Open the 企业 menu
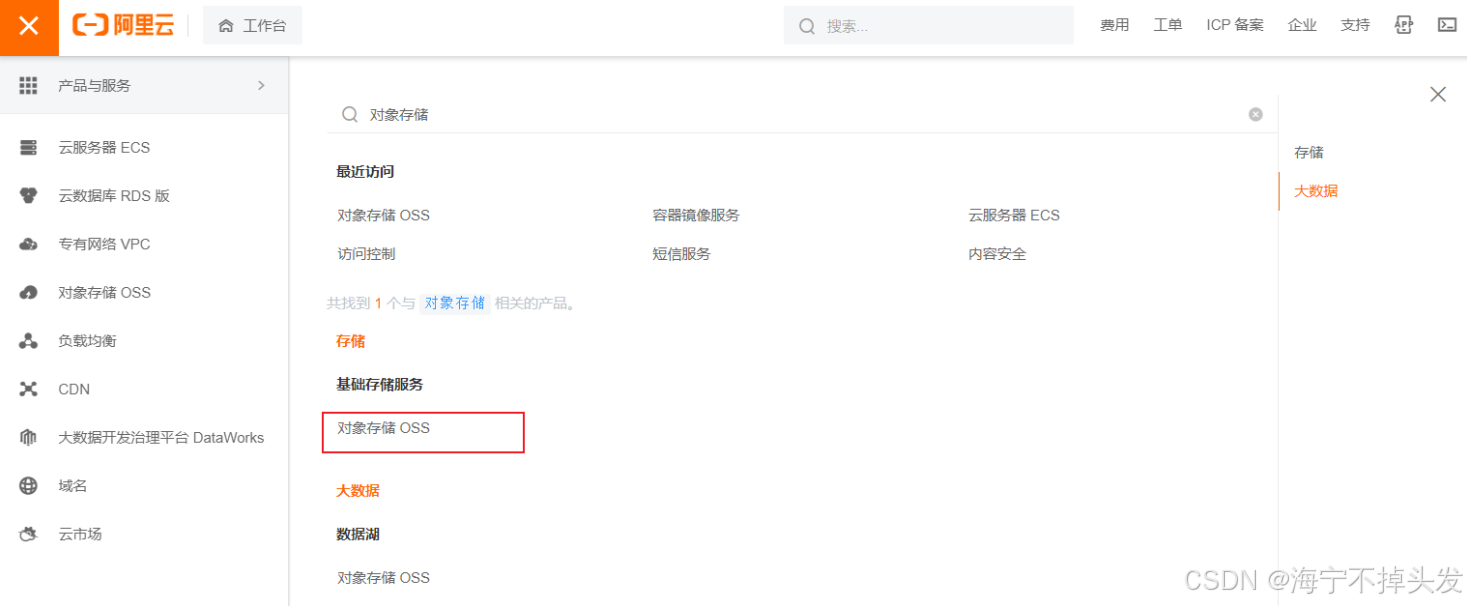Viewport: 1467px width, 606px height. coord(1302,26)
